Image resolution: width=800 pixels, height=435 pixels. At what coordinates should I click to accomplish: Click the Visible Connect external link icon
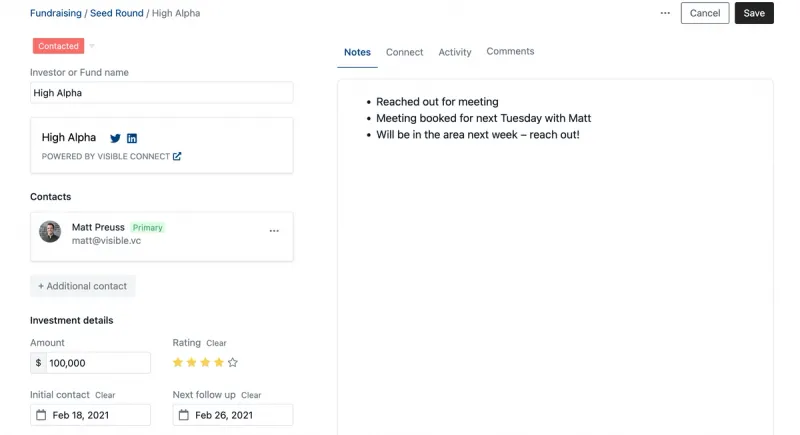click(177, 156)
